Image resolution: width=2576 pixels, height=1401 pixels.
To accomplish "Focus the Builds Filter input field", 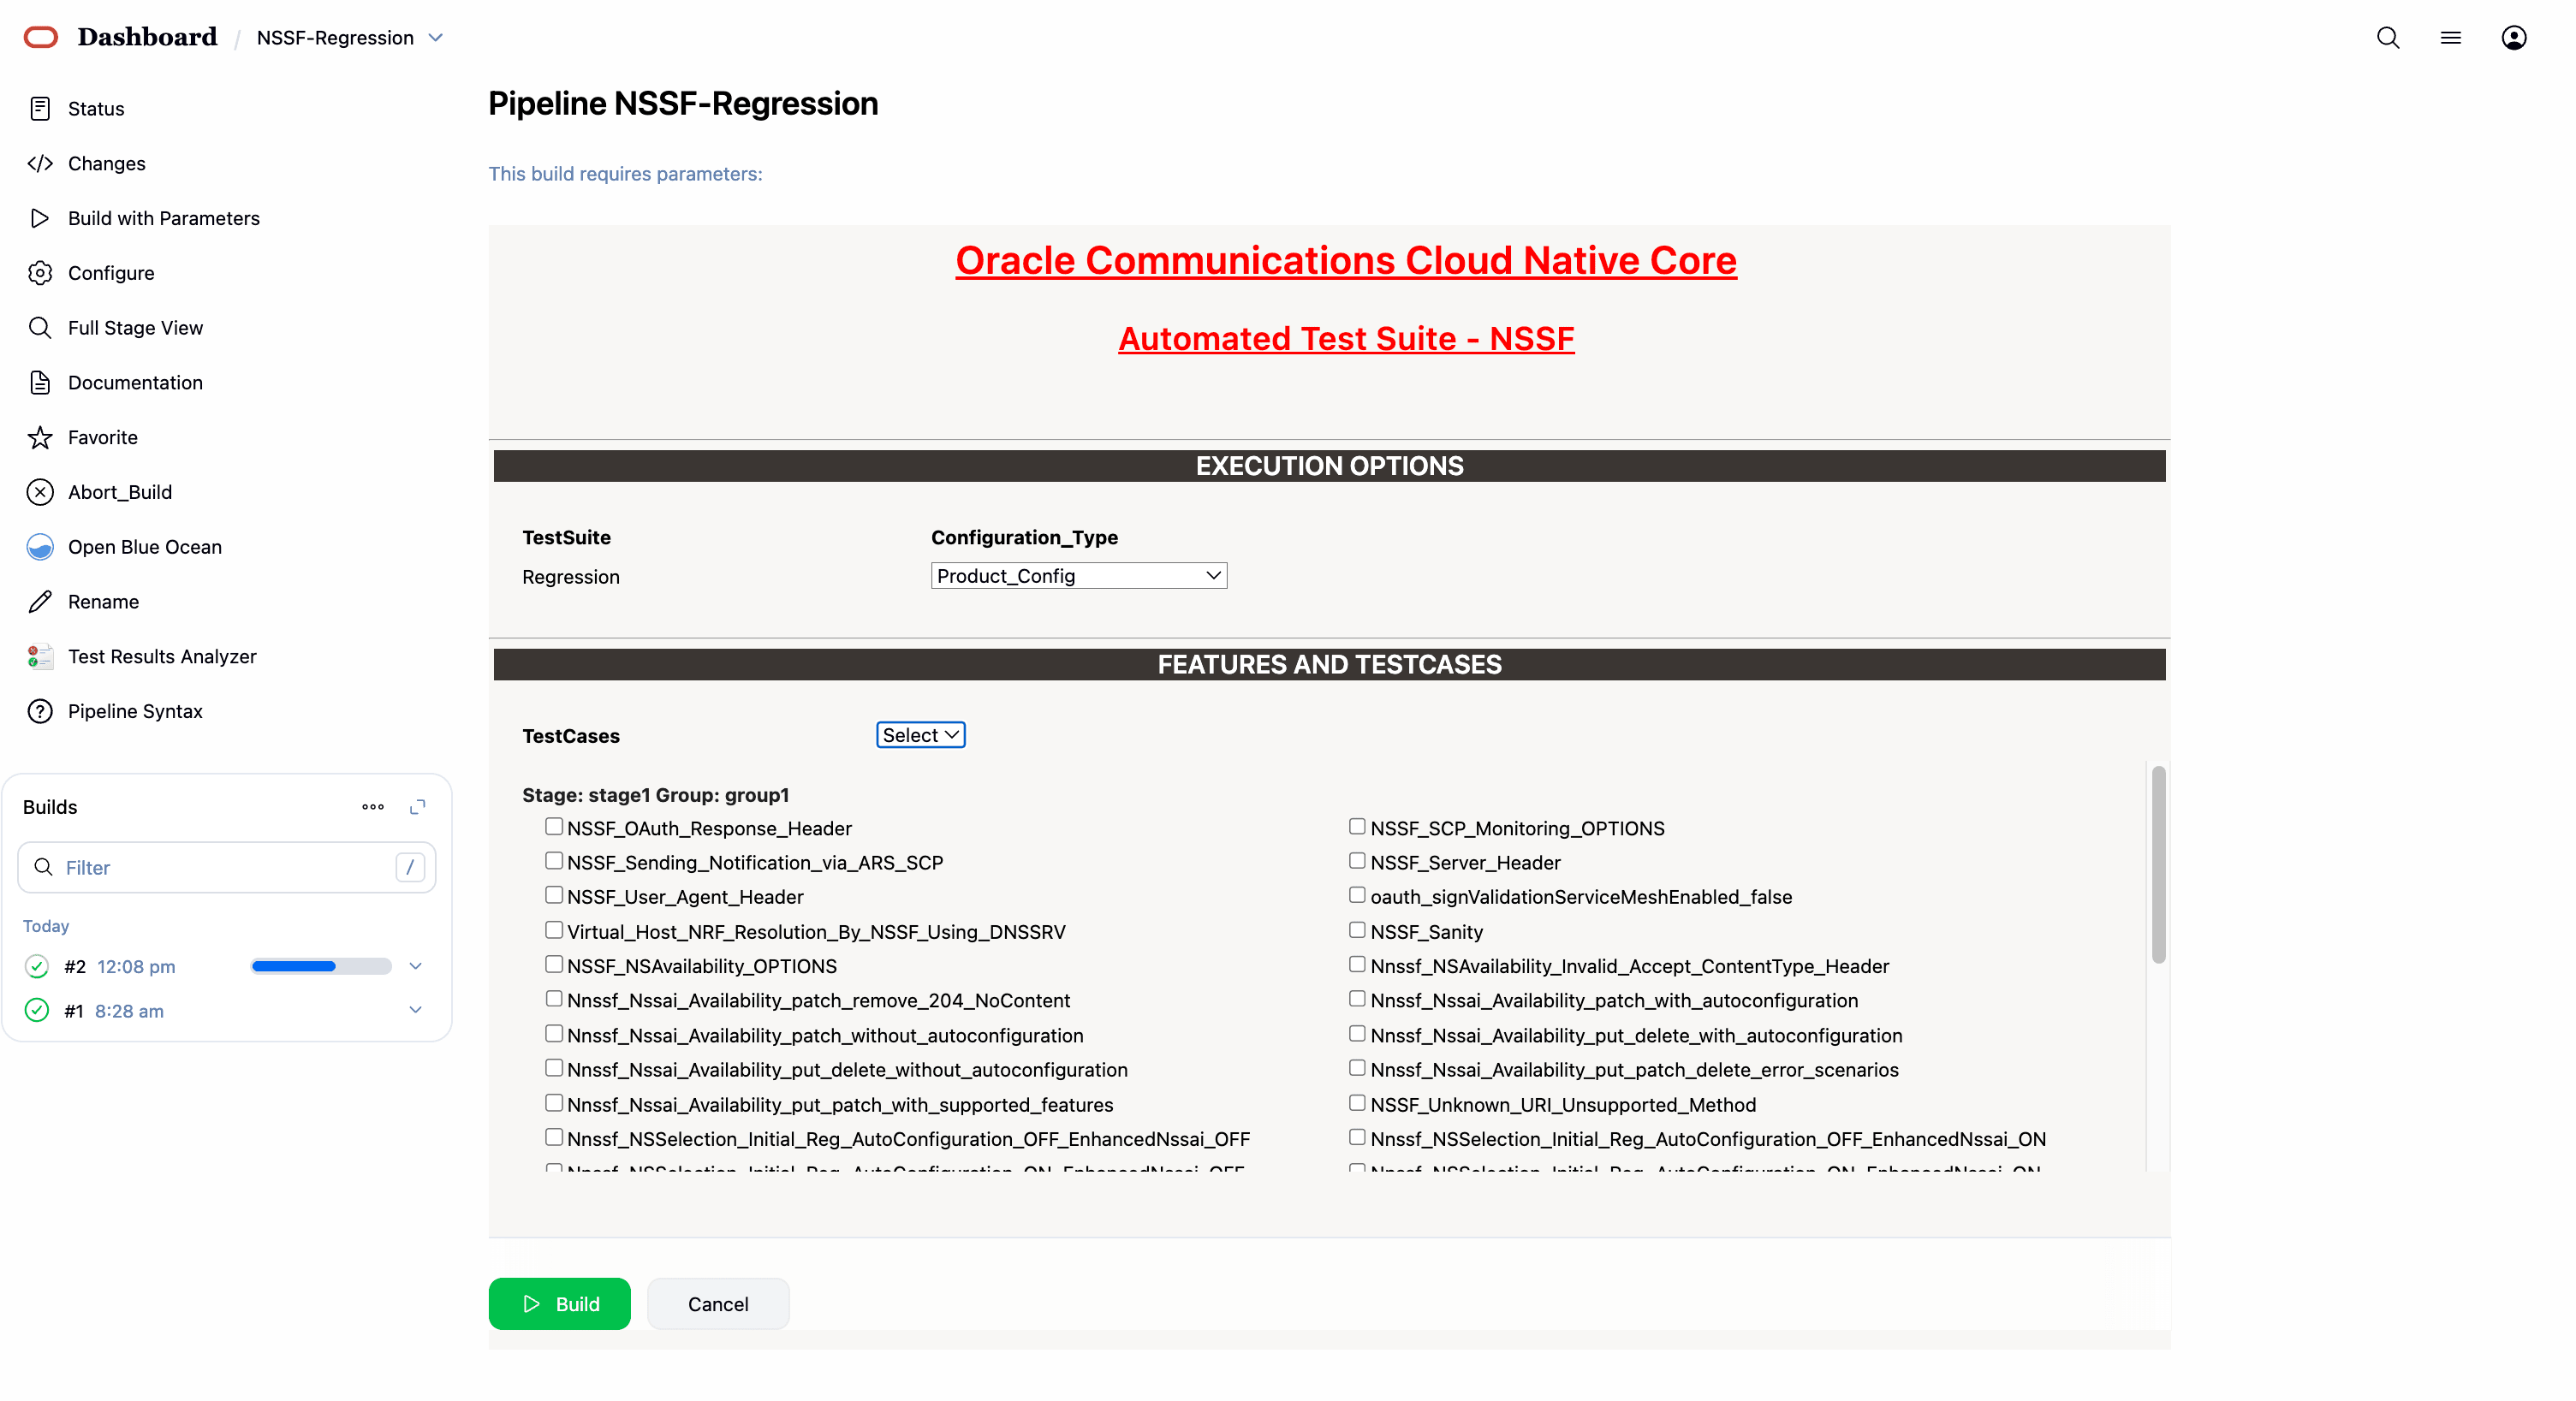I will pos(227,867).
